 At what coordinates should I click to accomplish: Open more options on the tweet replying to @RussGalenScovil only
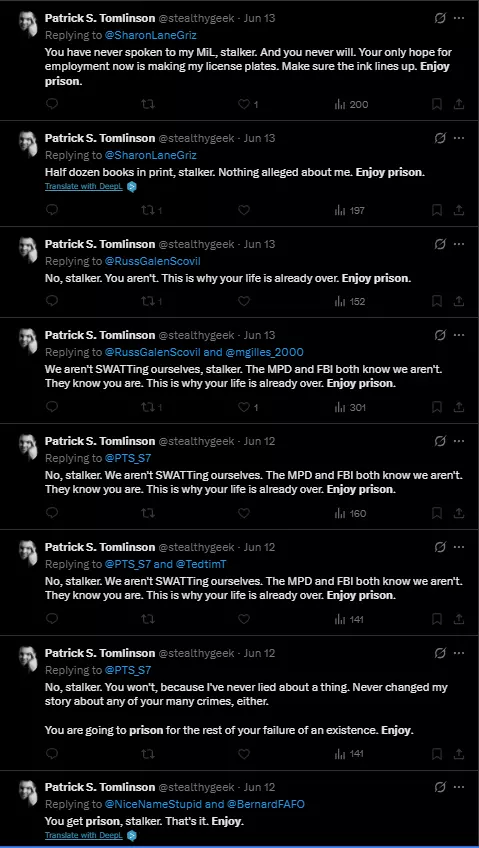click(458, 244)
